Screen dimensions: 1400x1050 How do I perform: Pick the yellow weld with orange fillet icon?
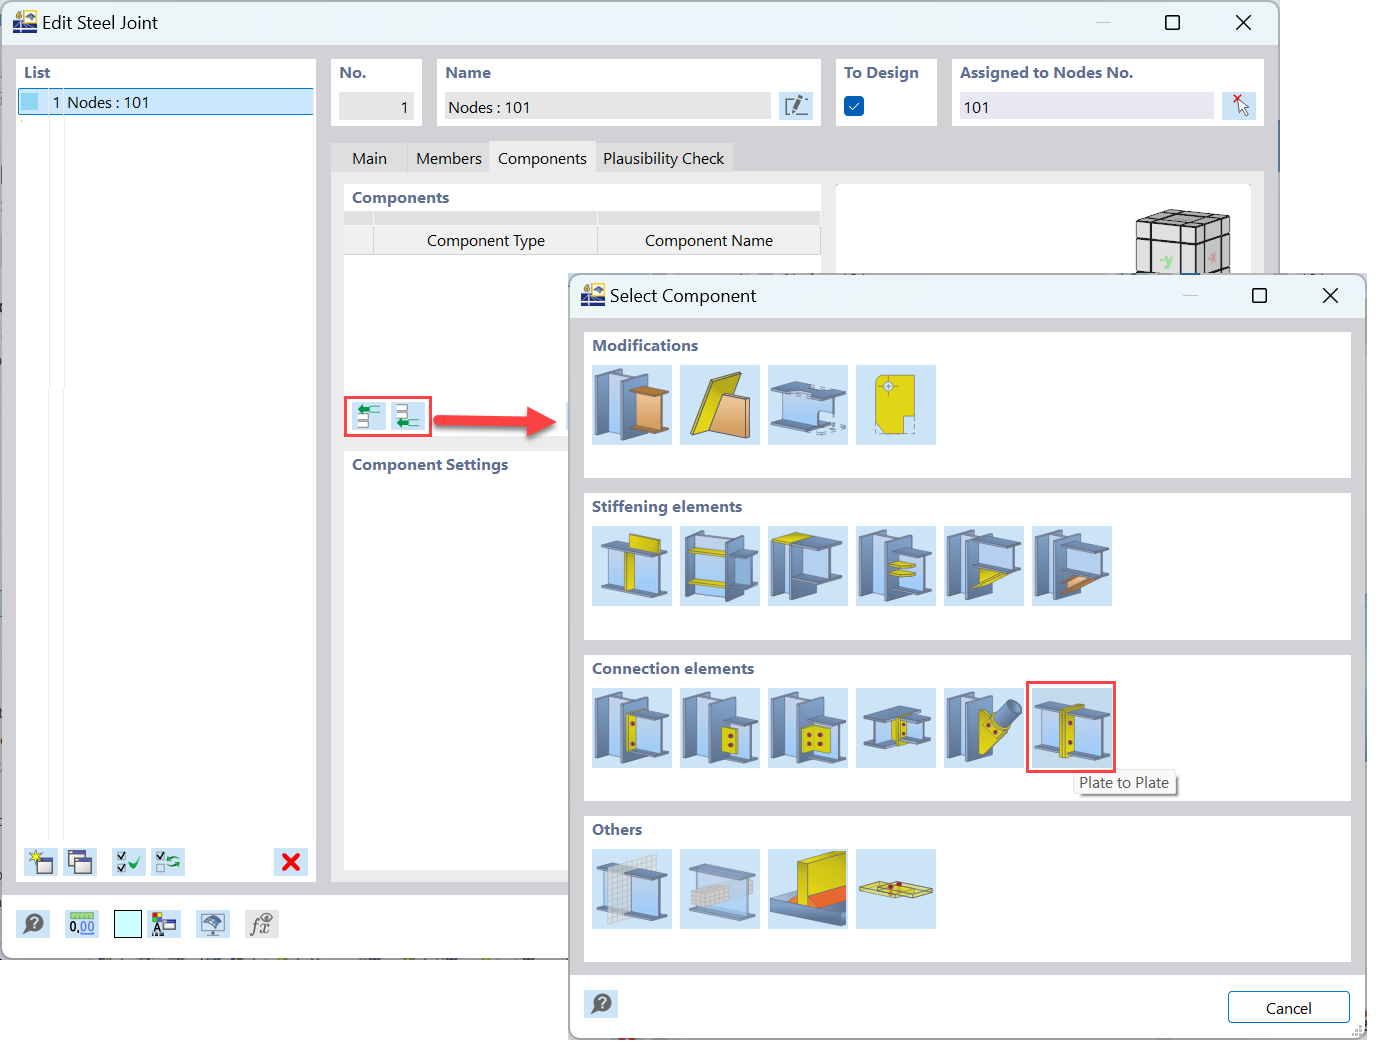click(x=808, y=889)
